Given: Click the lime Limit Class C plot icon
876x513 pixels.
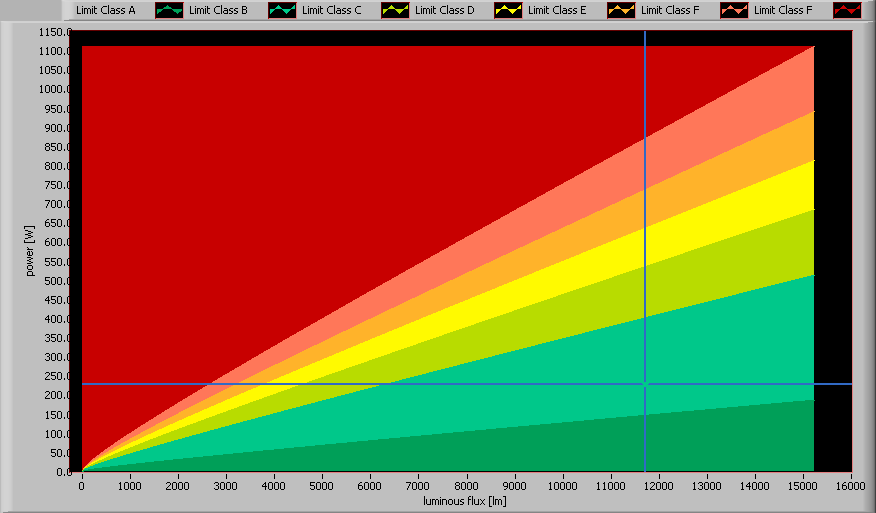Looking at the screenshot, I should click(395, 10).
